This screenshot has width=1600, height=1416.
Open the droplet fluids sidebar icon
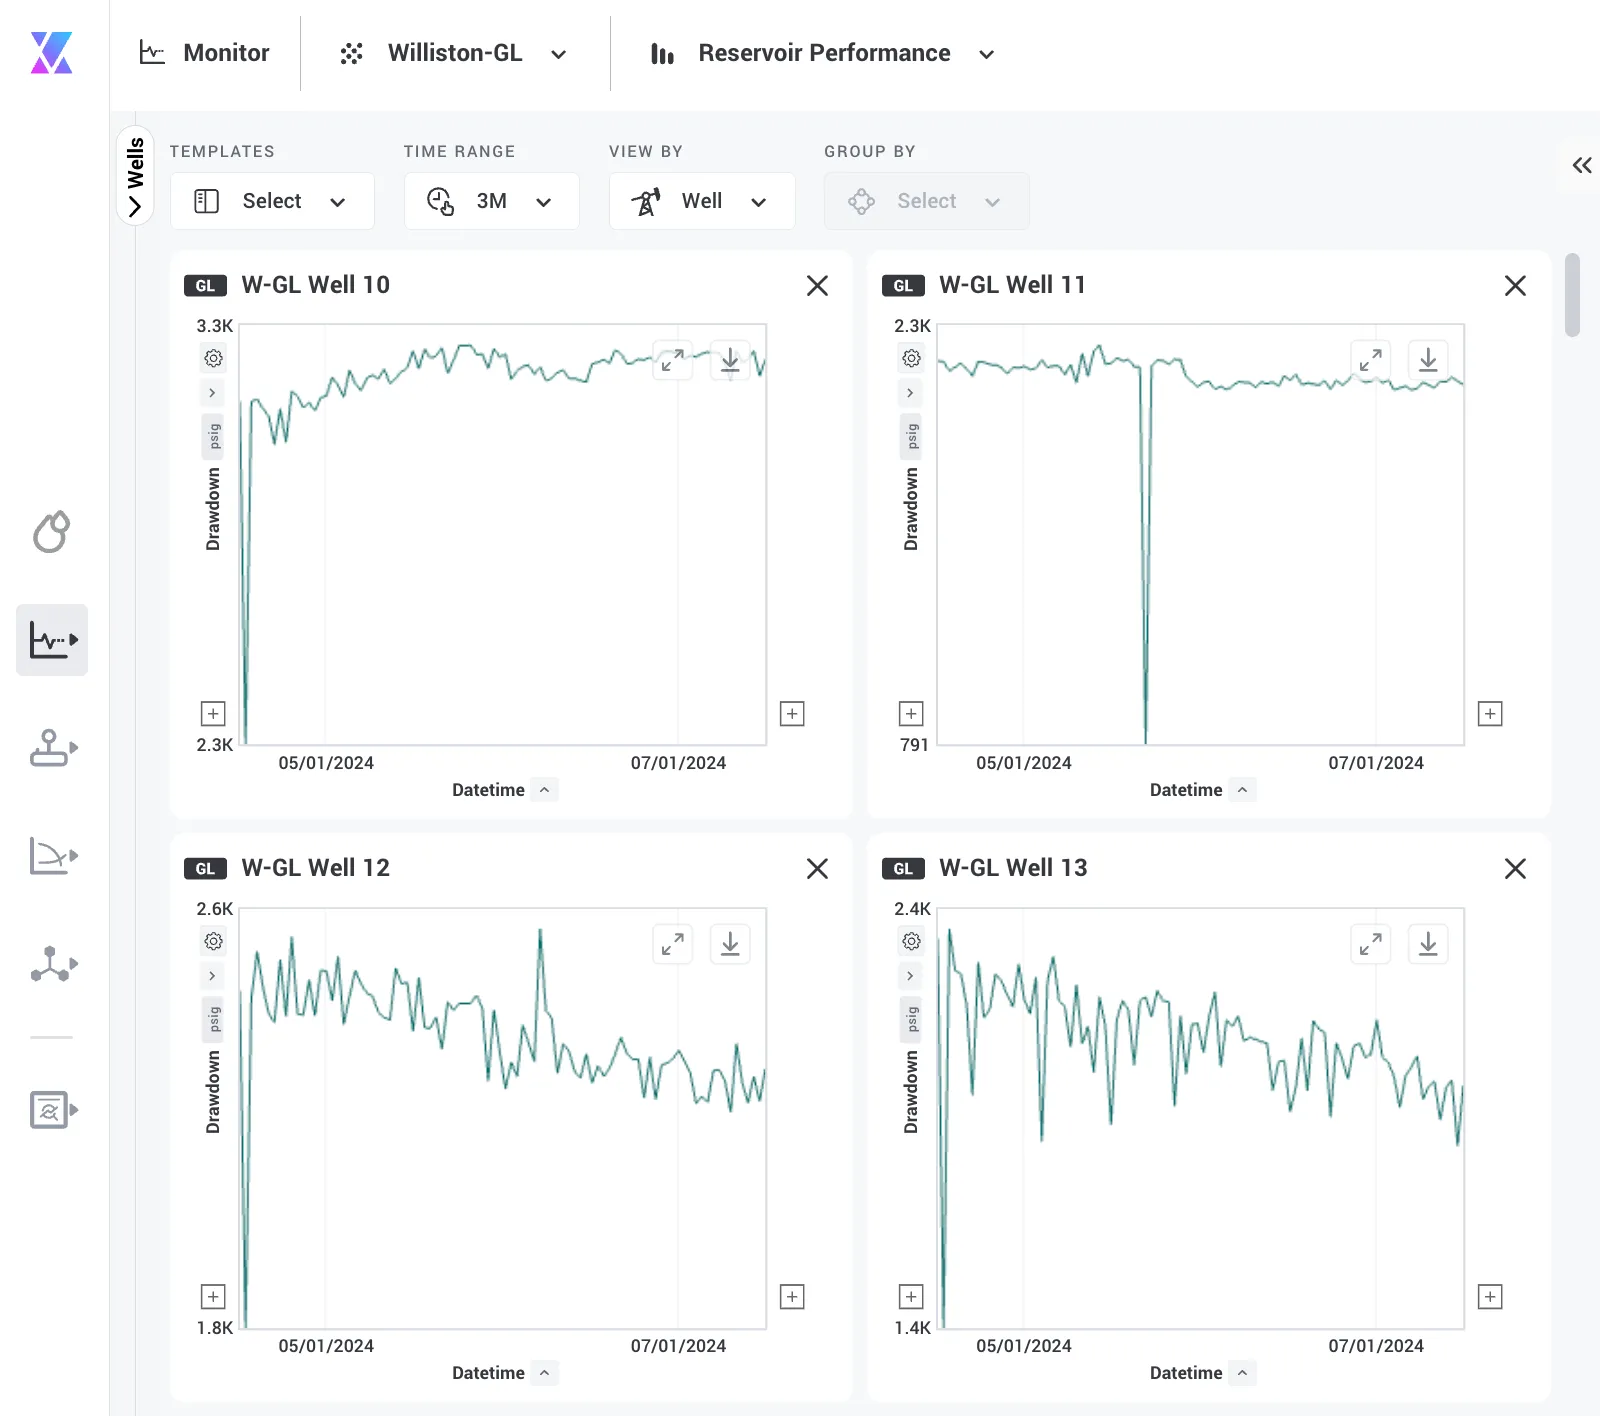click(52, 532)
